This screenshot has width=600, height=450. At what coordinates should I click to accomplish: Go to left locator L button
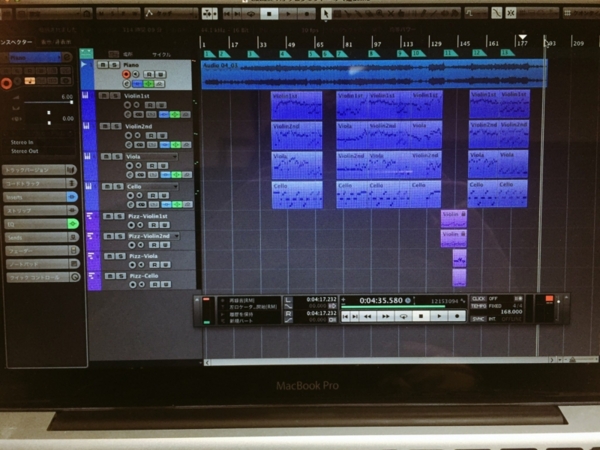pos(288,300)
